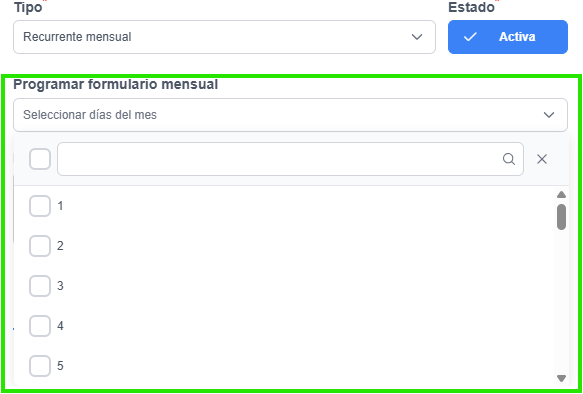Viewport: 583px width, 394px height.
Task: Check the box for day 5
Action: [x=40, y=366]
